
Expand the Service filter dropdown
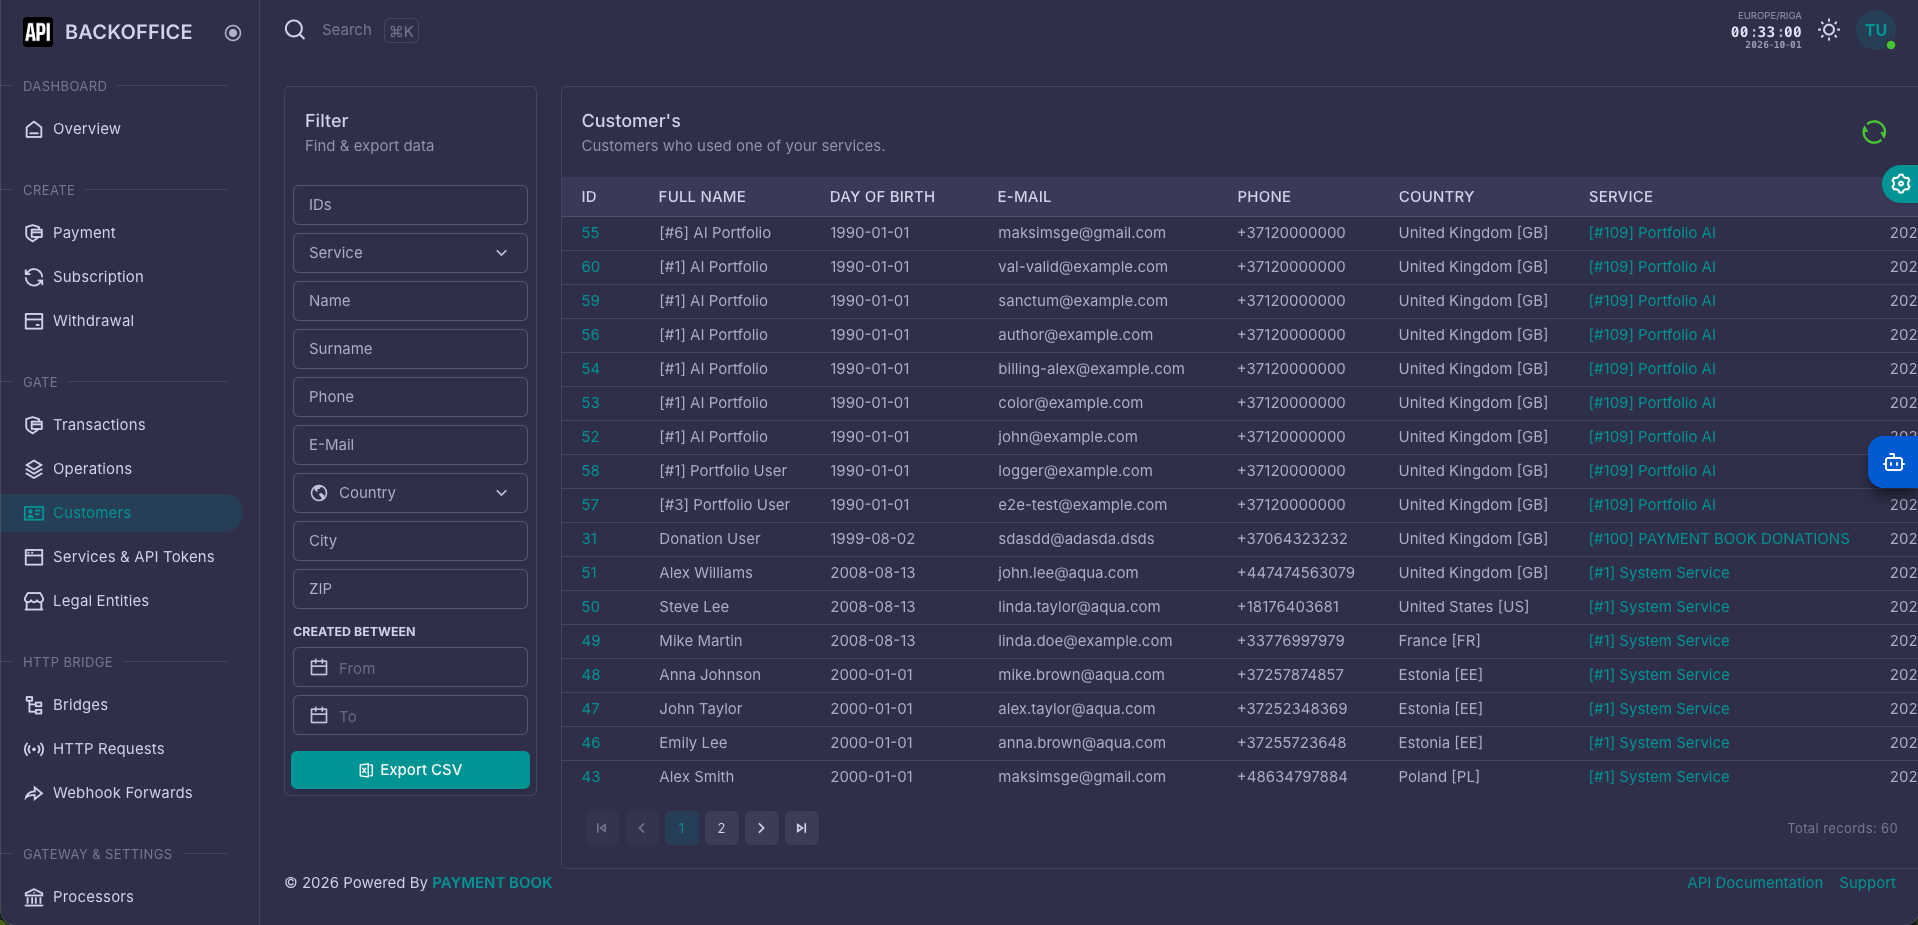pos(410,253)
